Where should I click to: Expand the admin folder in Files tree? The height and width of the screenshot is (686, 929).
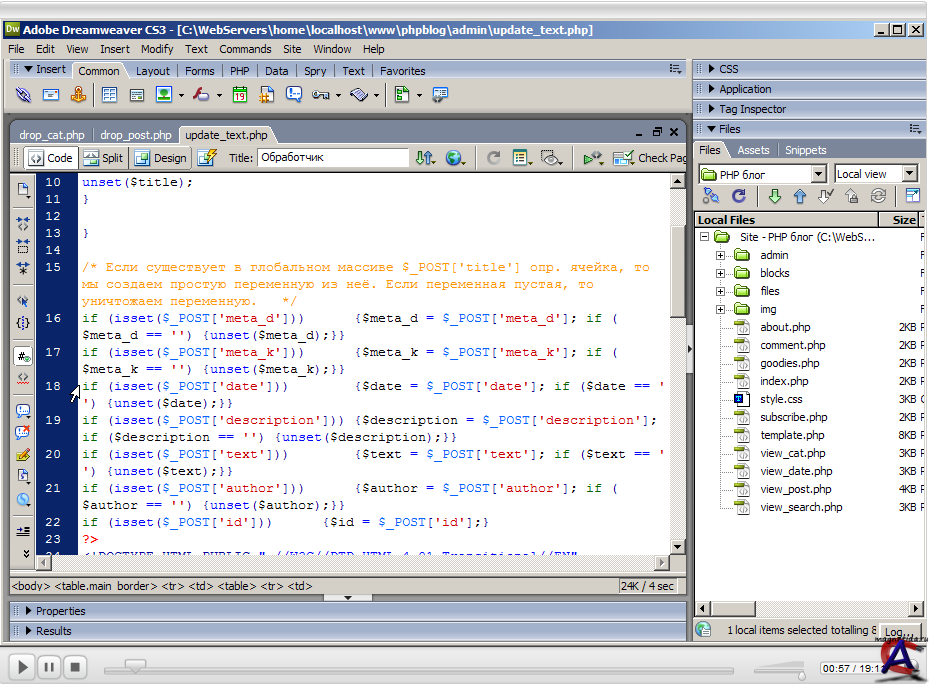[720, 255]
